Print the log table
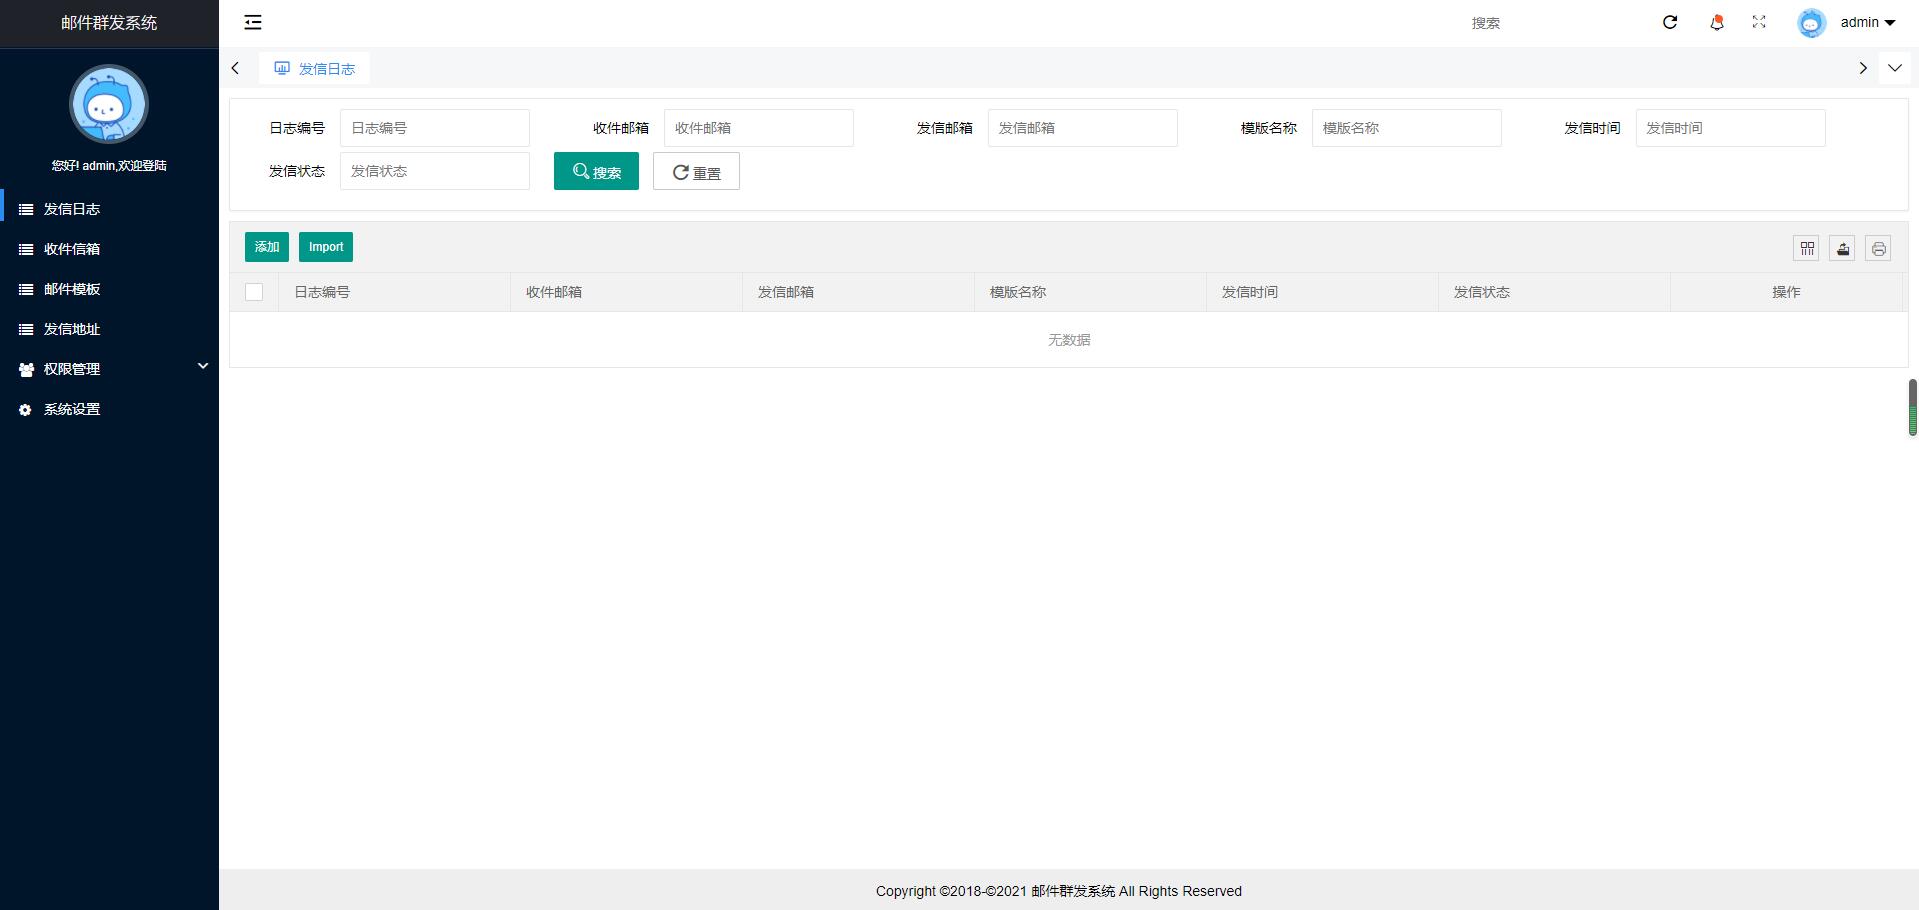 1878,248
